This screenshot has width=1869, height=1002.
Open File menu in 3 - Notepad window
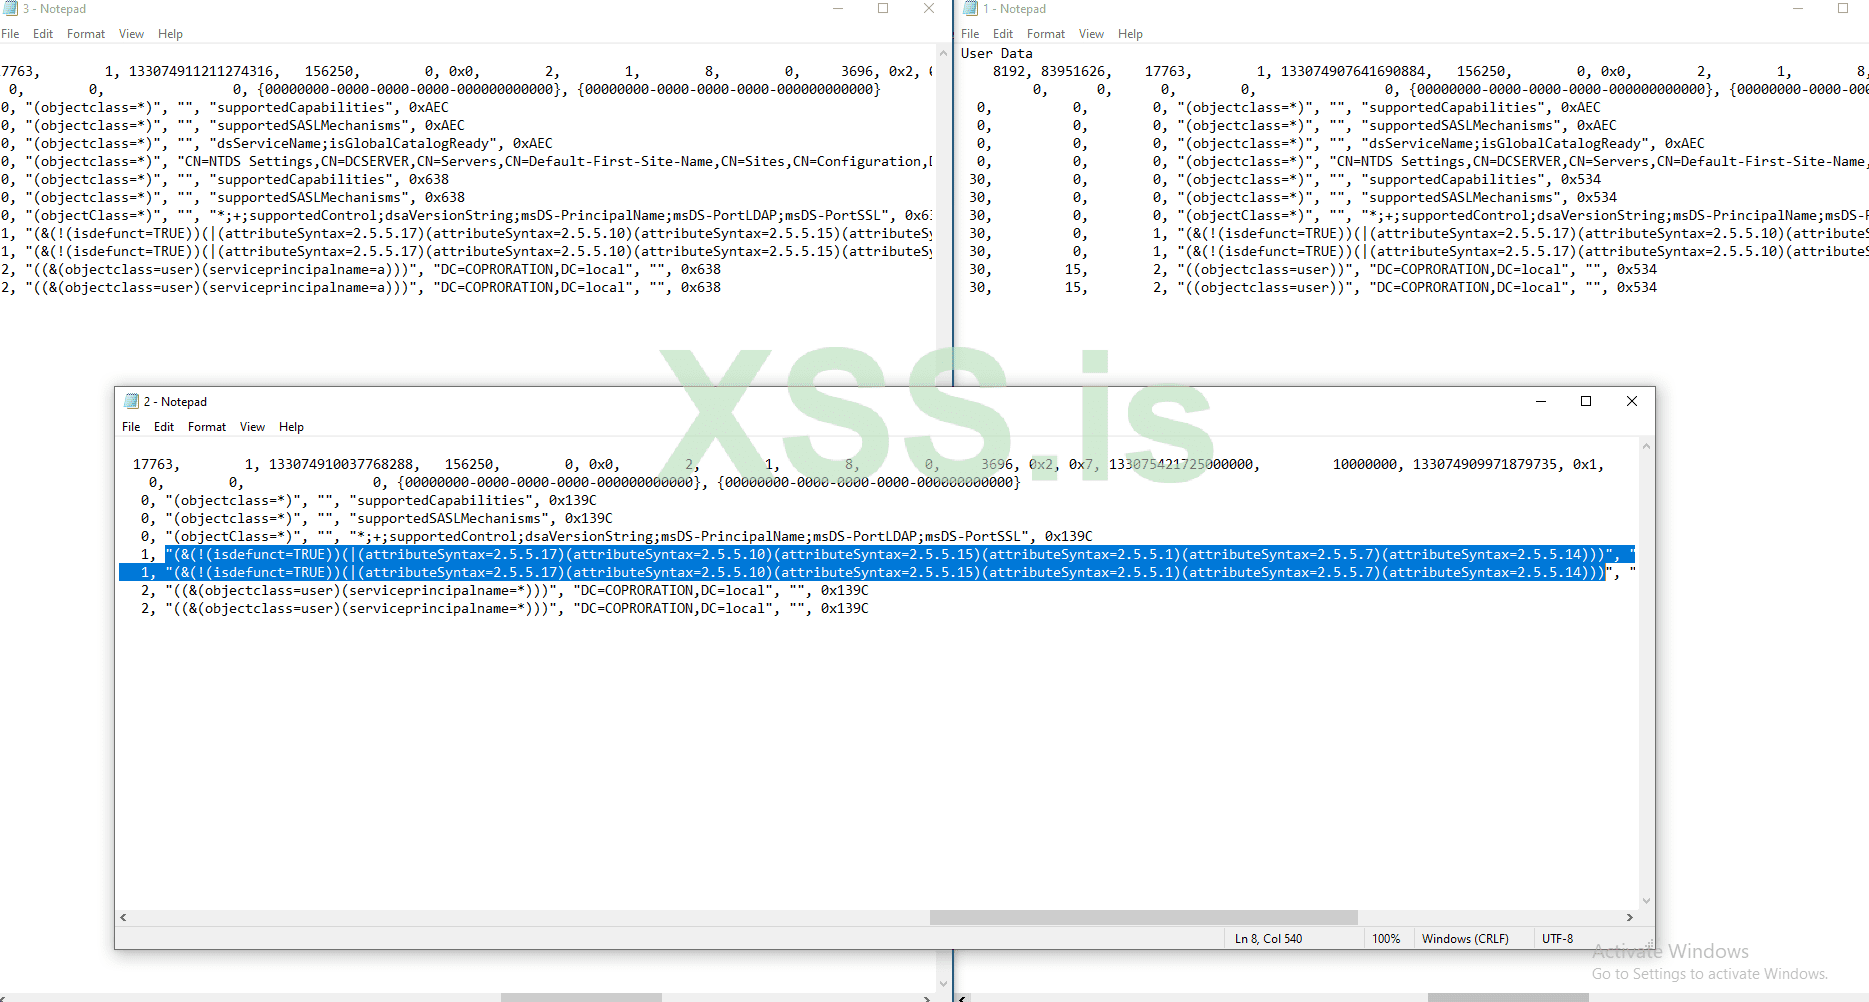pyautogui.click(x=10, y=34)
